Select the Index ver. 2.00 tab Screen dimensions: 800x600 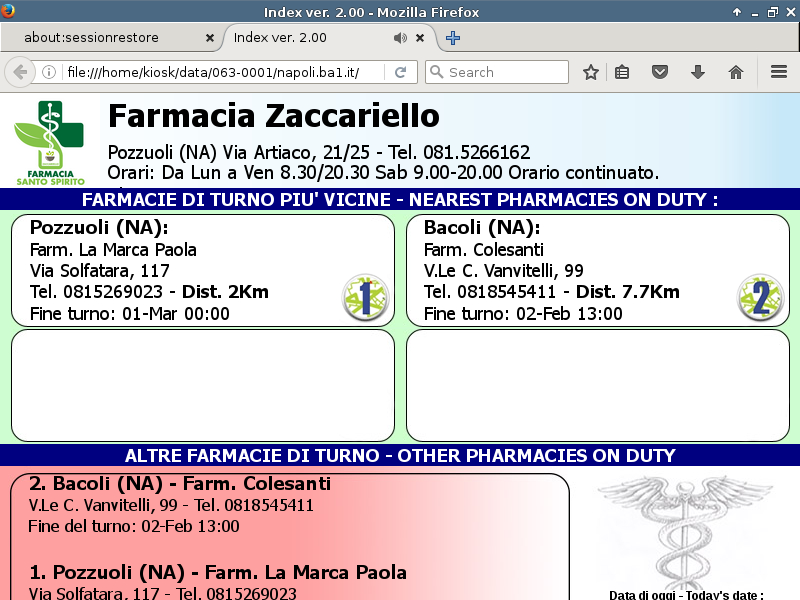[300, 38]
